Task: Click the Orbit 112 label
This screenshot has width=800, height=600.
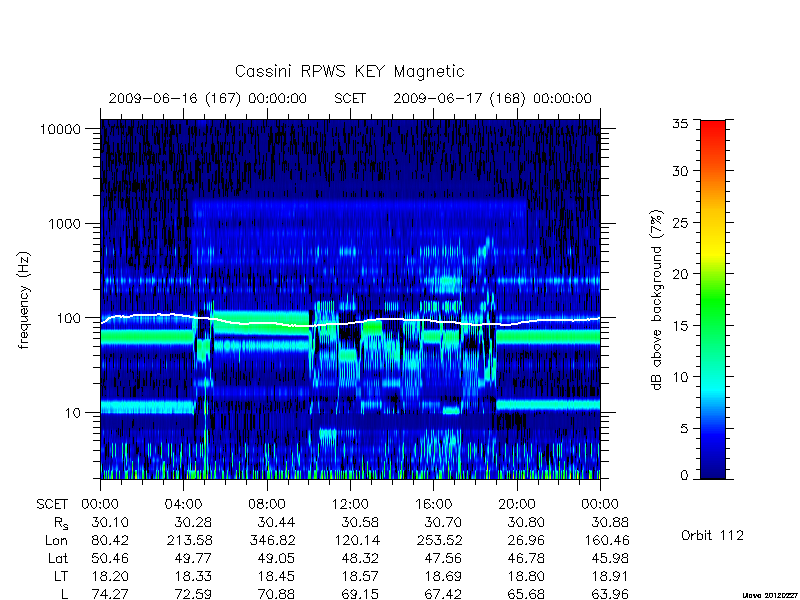Action: 712,536
